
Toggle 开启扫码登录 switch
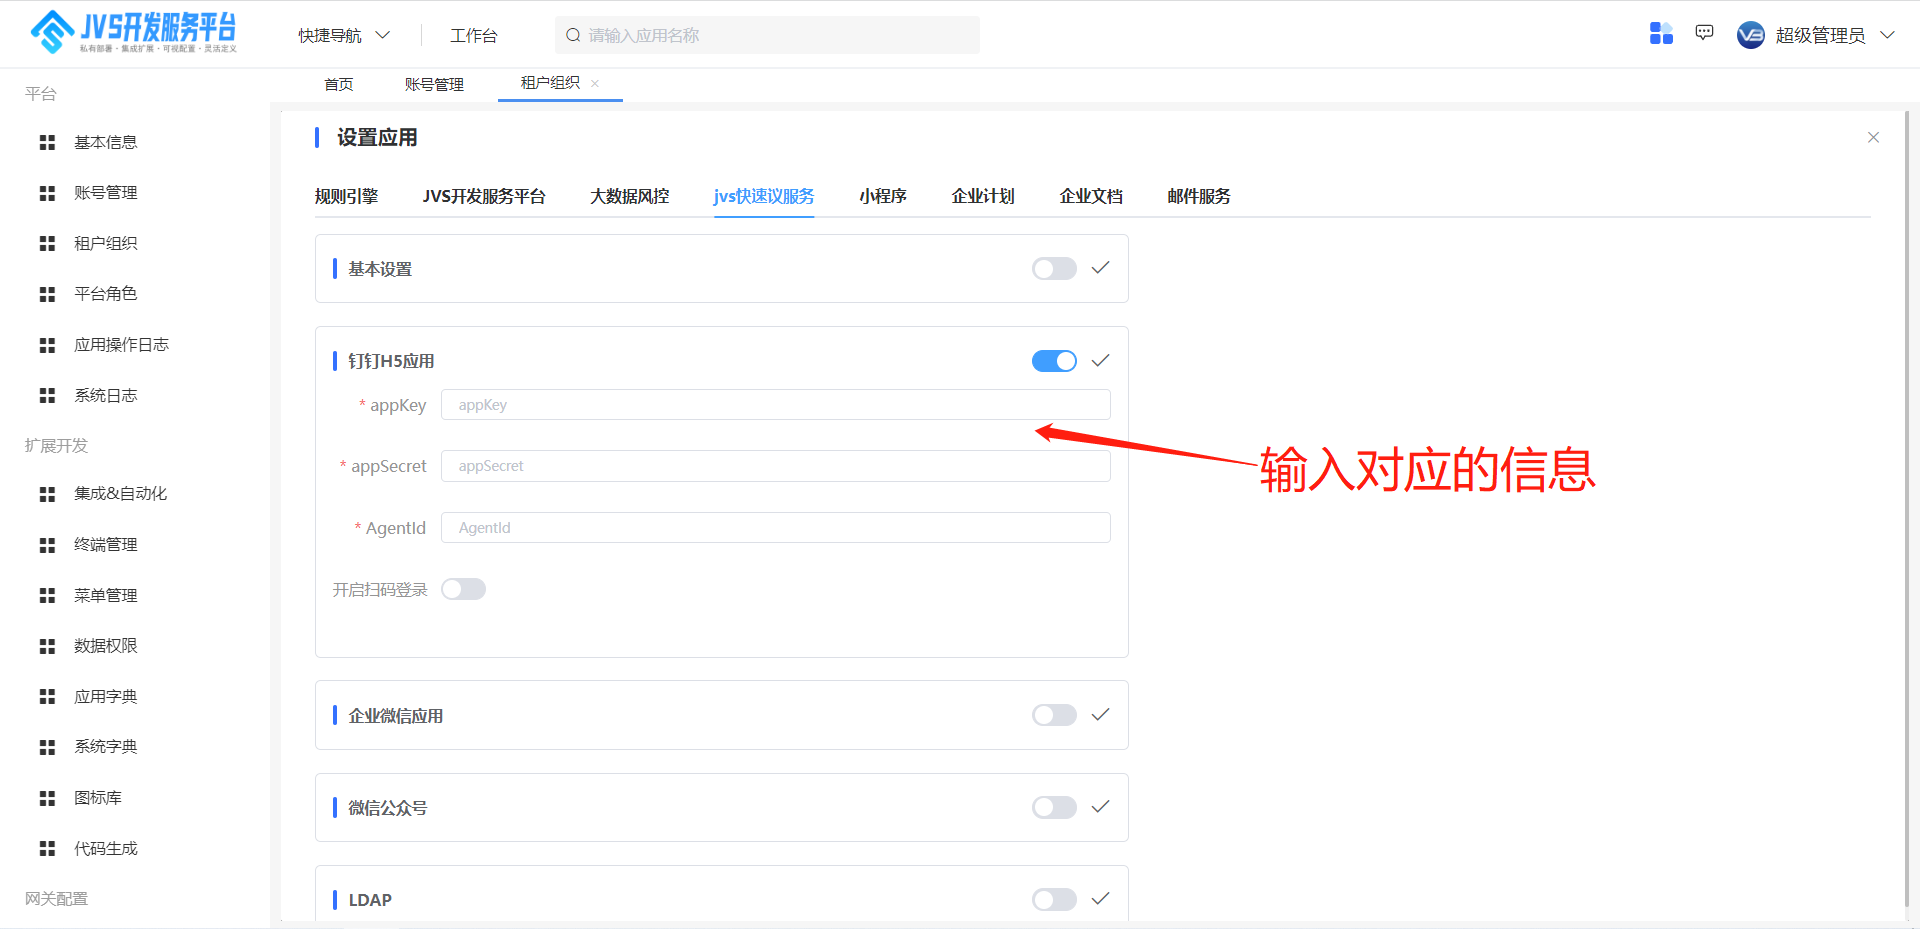(463, 589)
